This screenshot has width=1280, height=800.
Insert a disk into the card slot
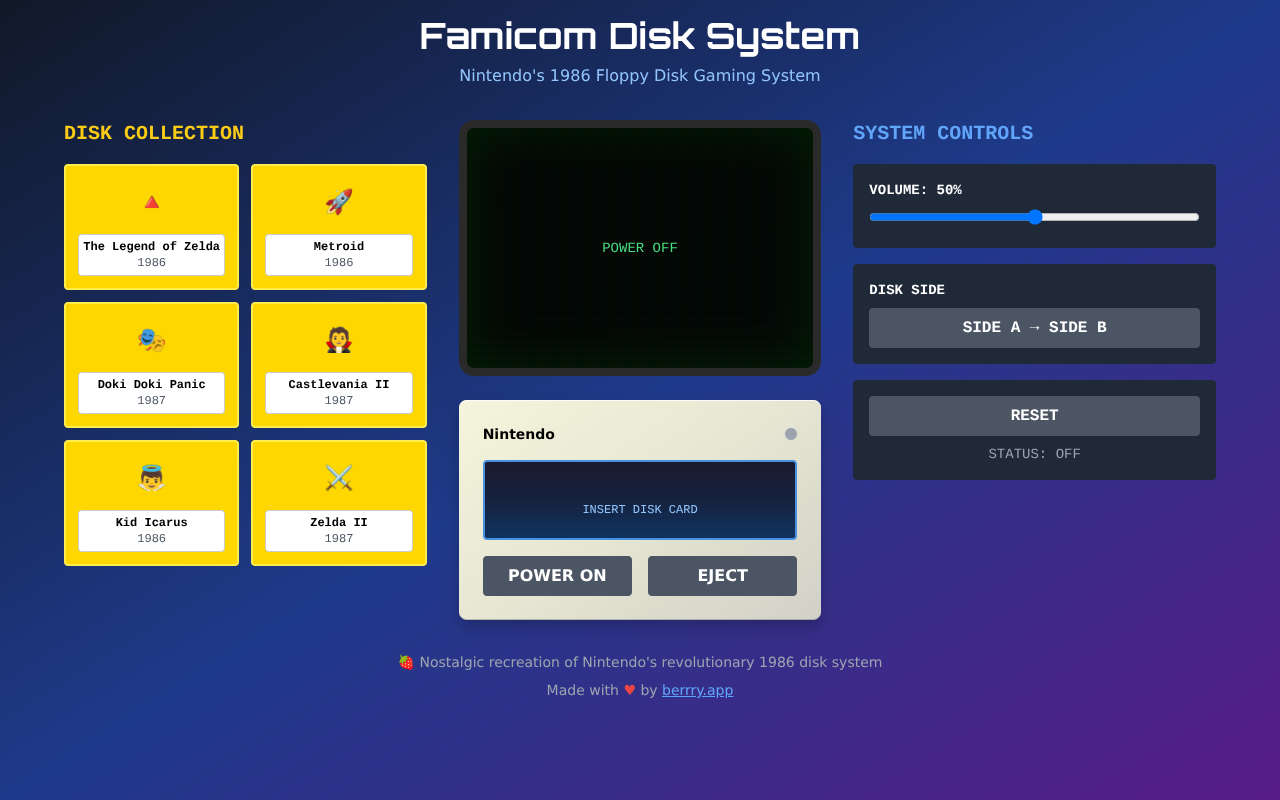pyautogui.click(x=640, y=500)
